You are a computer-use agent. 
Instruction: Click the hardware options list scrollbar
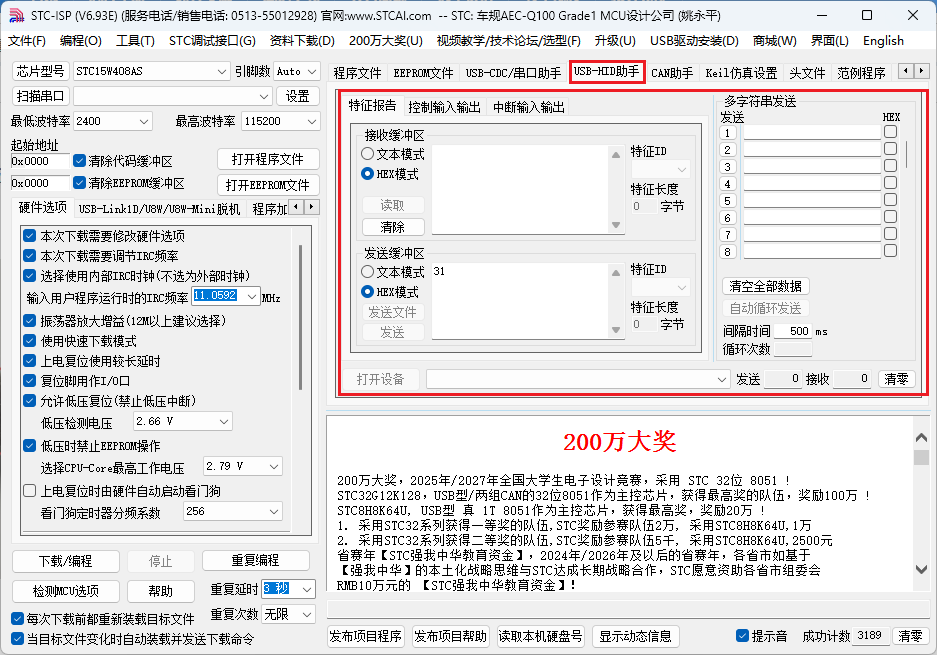tap(300, 317)
